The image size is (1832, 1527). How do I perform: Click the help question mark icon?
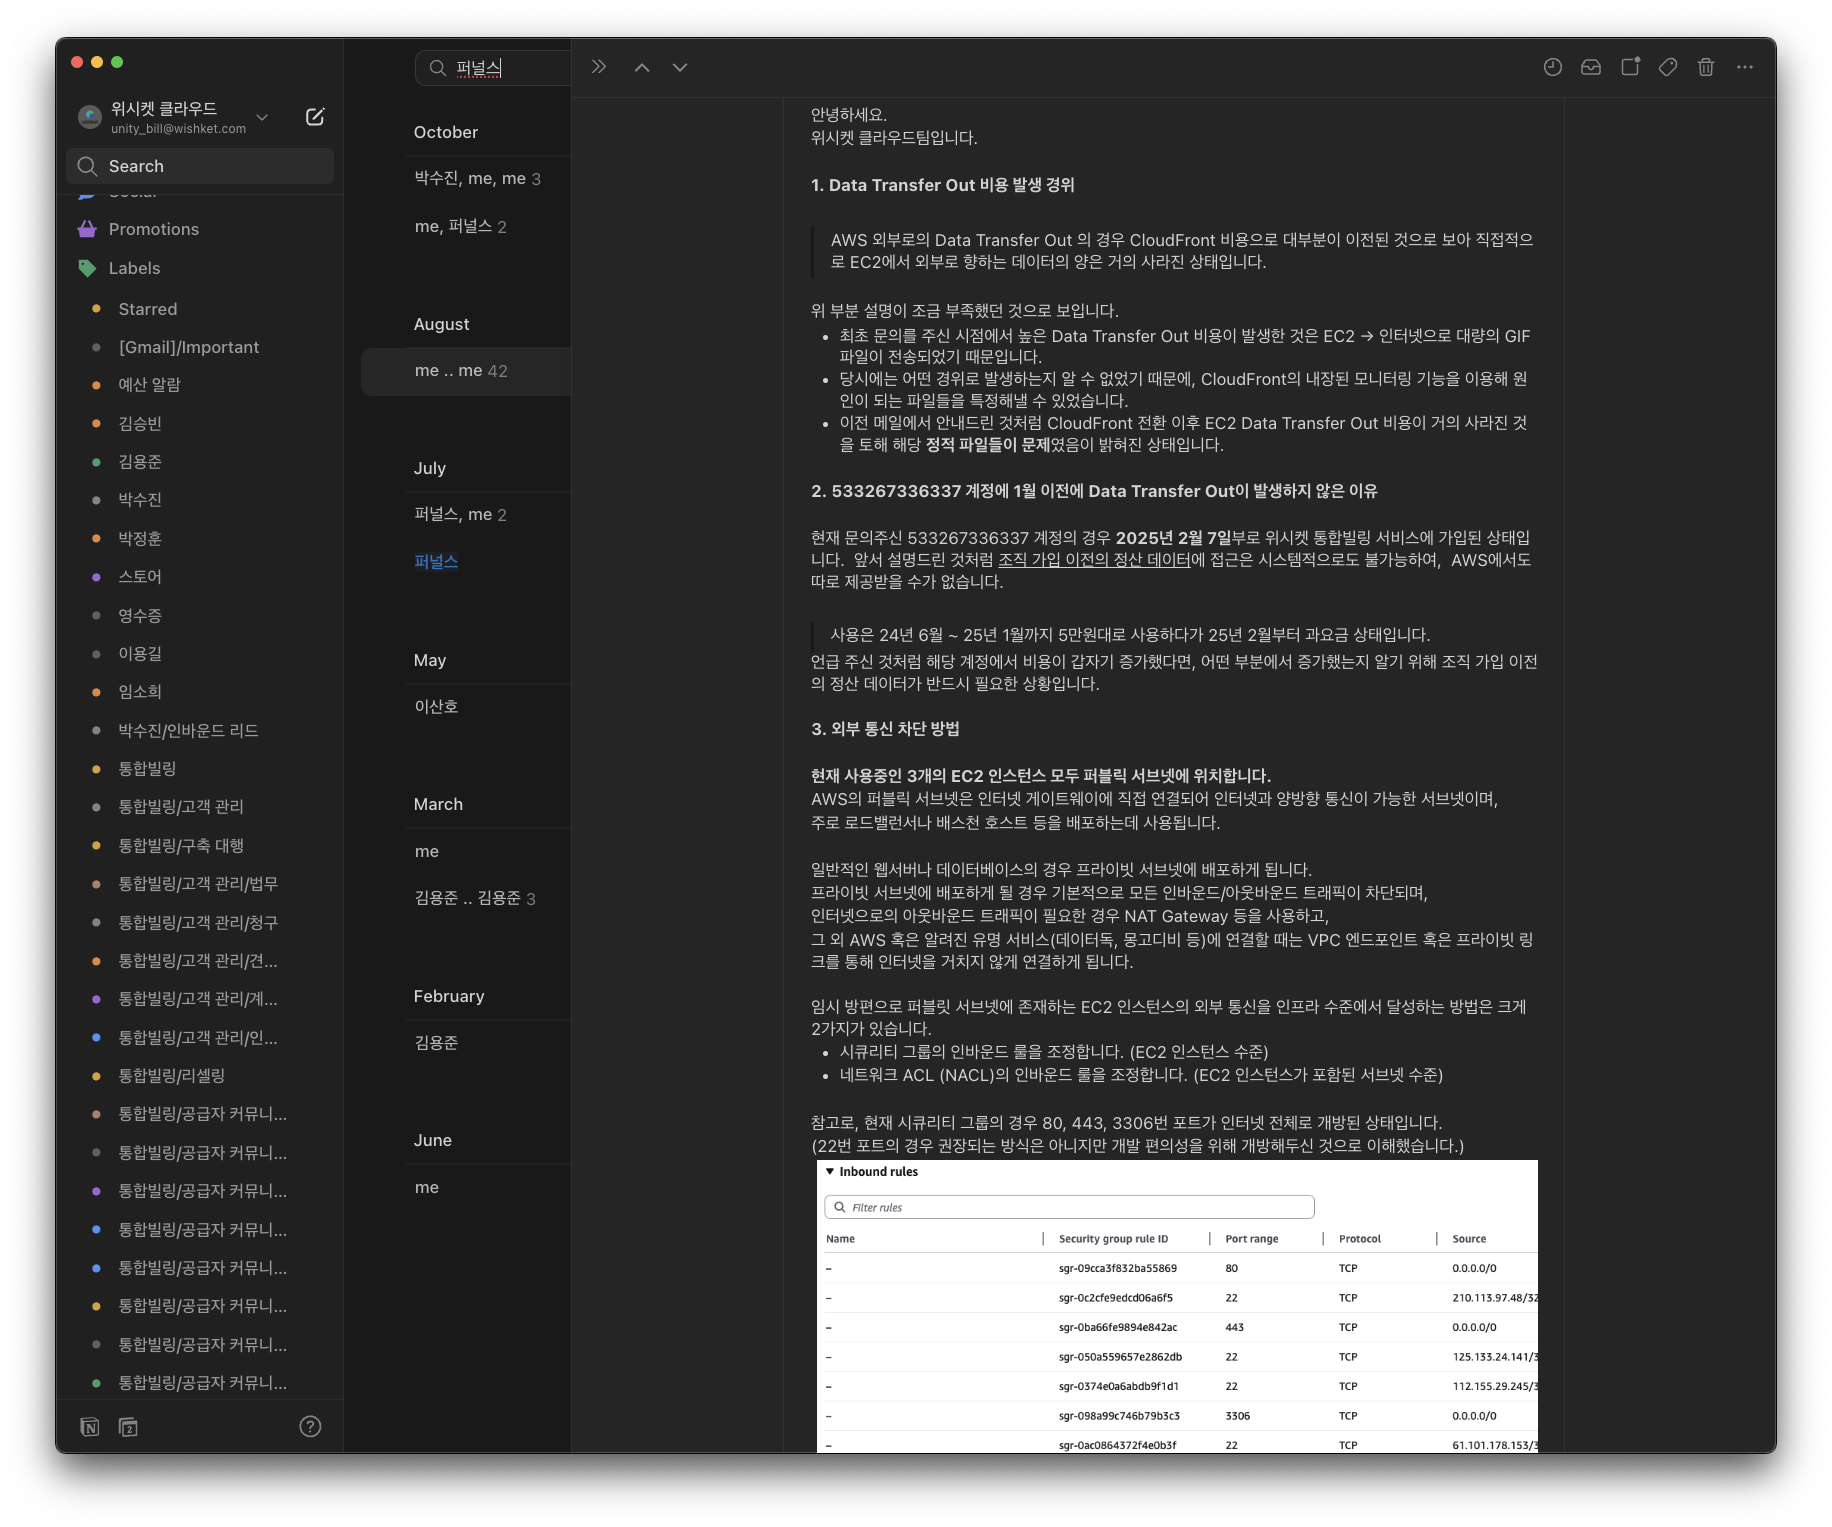(x=310, y=1426)
